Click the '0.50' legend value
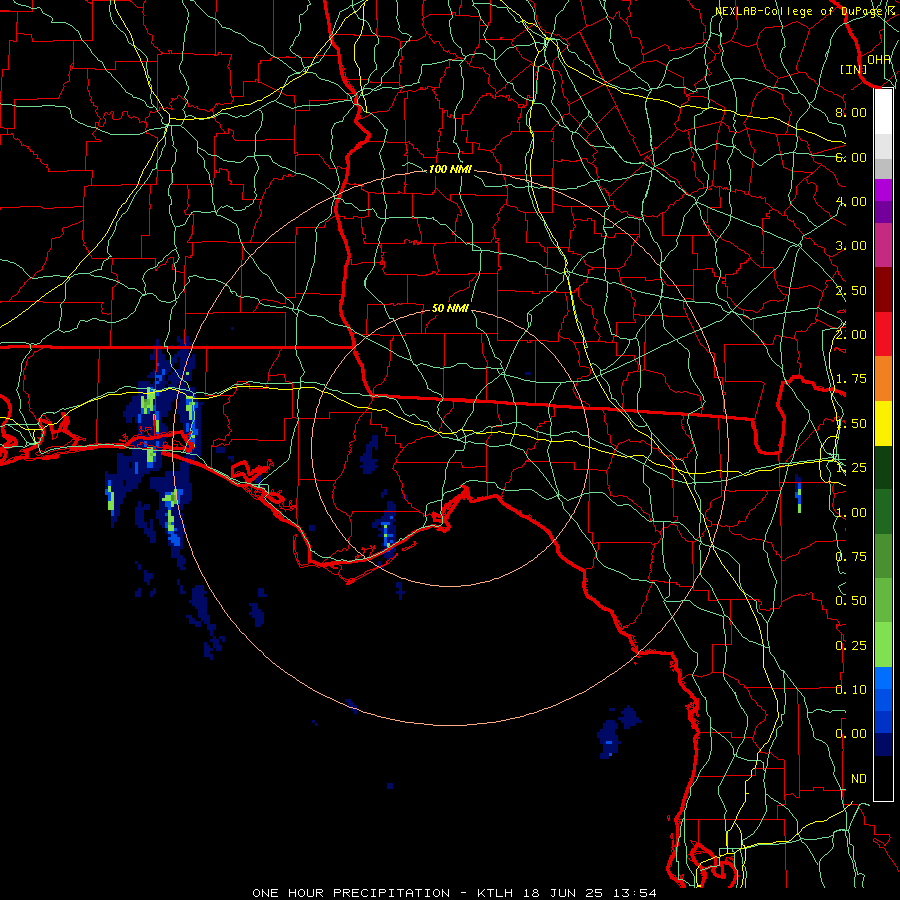Screen dimensions: 900x900 851,601
